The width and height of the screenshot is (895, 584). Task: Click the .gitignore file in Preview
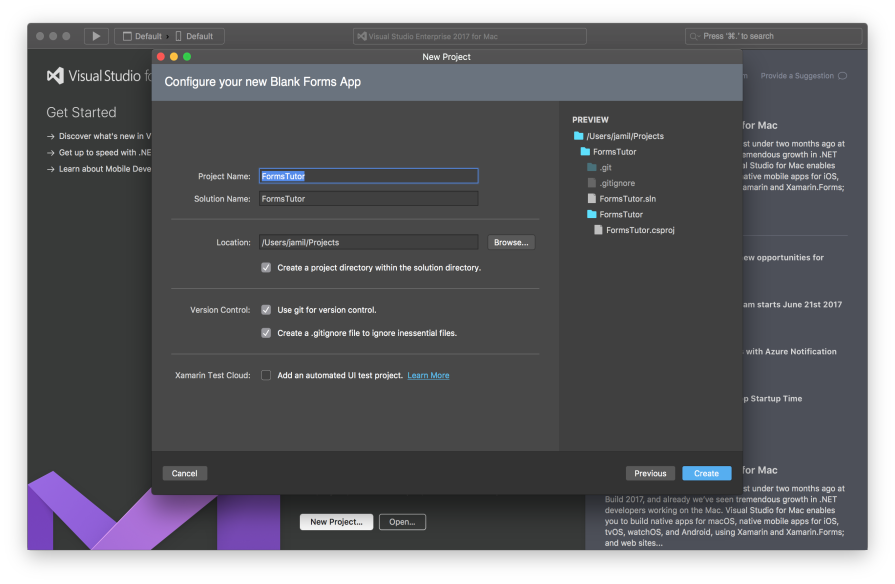(616, 183)
